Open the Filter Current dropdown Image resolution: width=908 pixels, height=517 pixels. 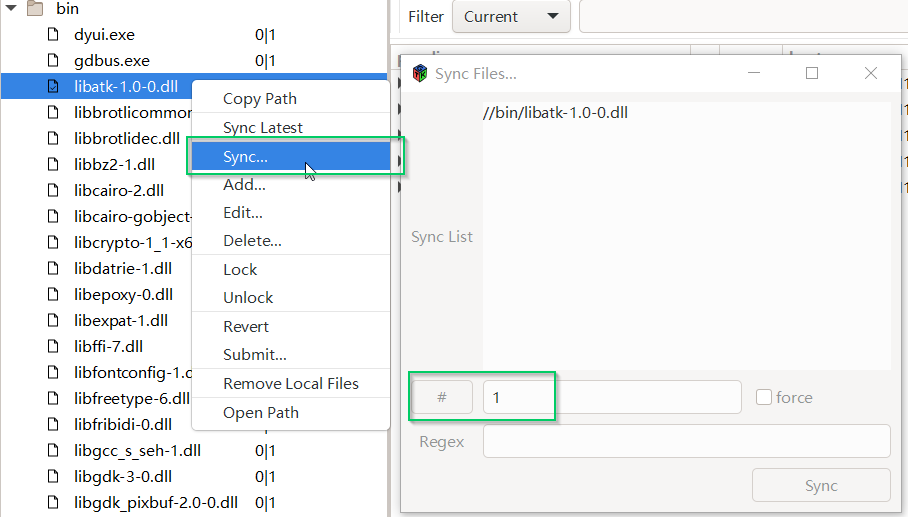tap(511, 16)
